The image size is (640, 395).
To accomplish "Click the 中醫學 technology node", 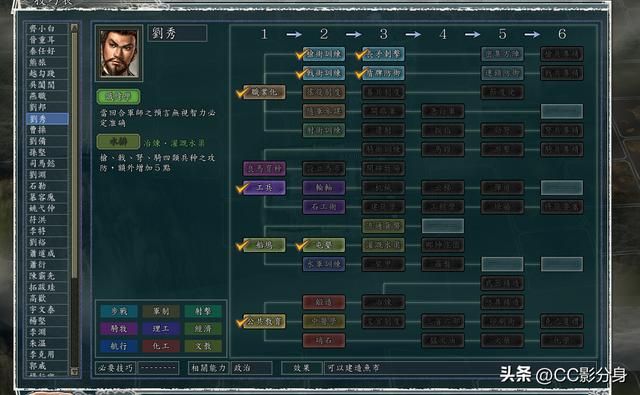I will click(x=324, y=321).
